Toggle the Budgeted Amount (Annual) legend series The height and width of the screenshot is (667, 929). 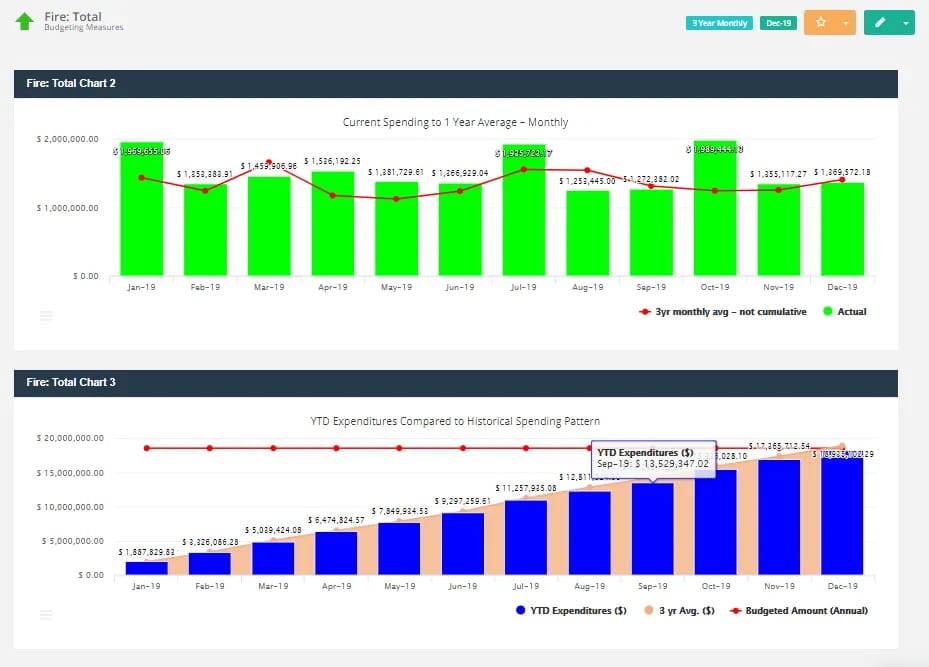(x=799, y=610)
